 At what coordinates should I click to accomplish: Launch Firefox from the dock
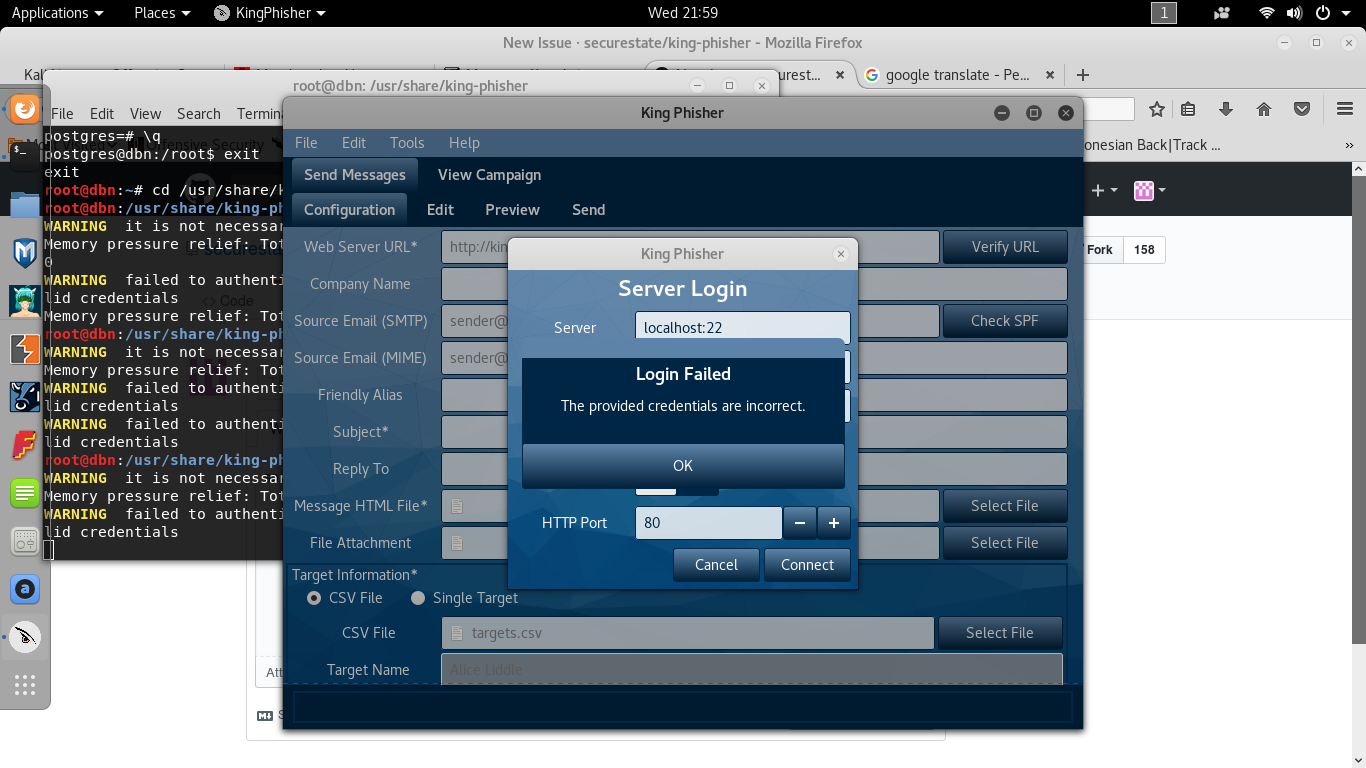(24, 109)
